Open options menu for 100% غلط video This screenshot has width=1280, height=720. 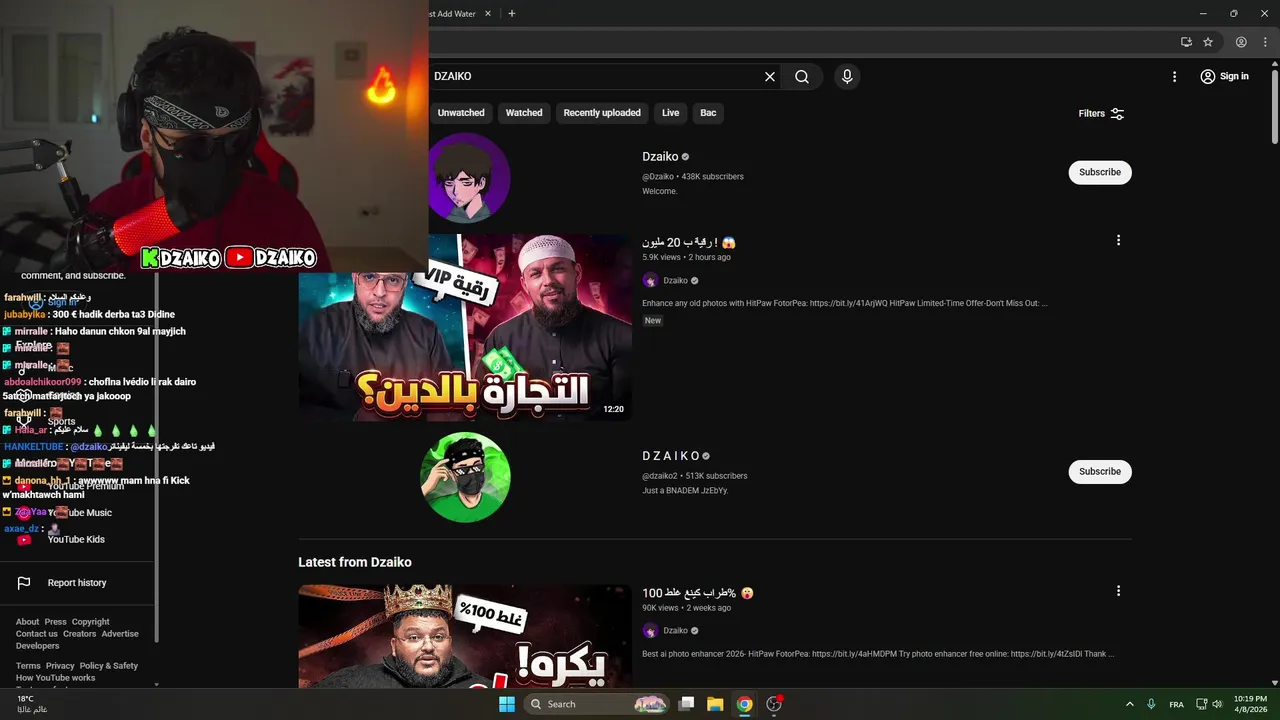[x=1118, y=591]
